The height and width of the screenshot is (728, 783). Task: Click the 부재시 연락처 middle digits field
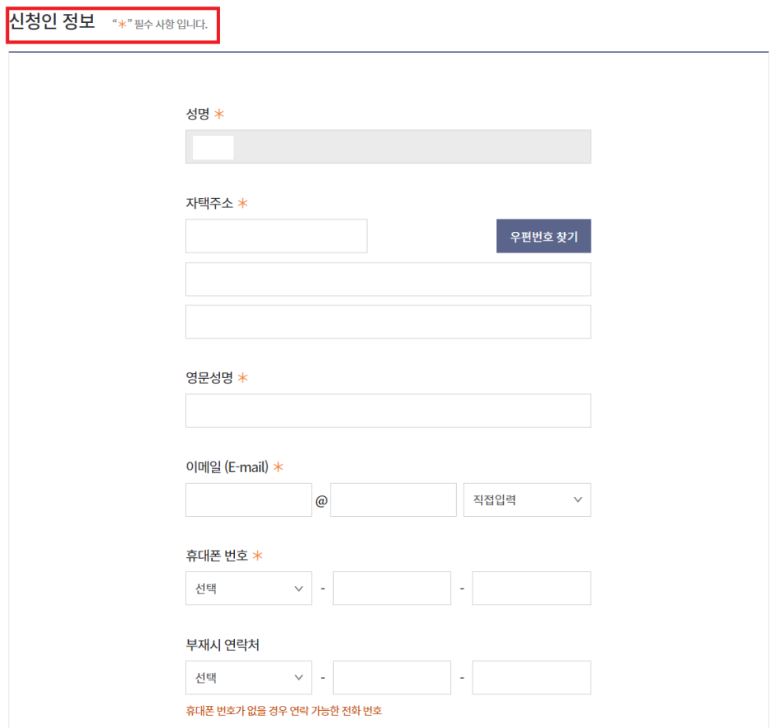[x=392, y=678]
